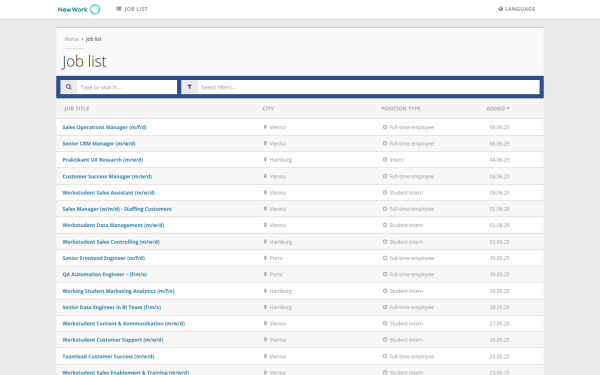Click Vienna in Customer Success Manager row

pos(277,176)
